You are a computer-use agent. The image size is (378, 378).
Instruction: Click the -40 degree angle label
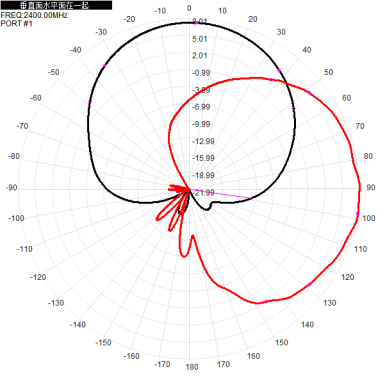coord(75,50)
